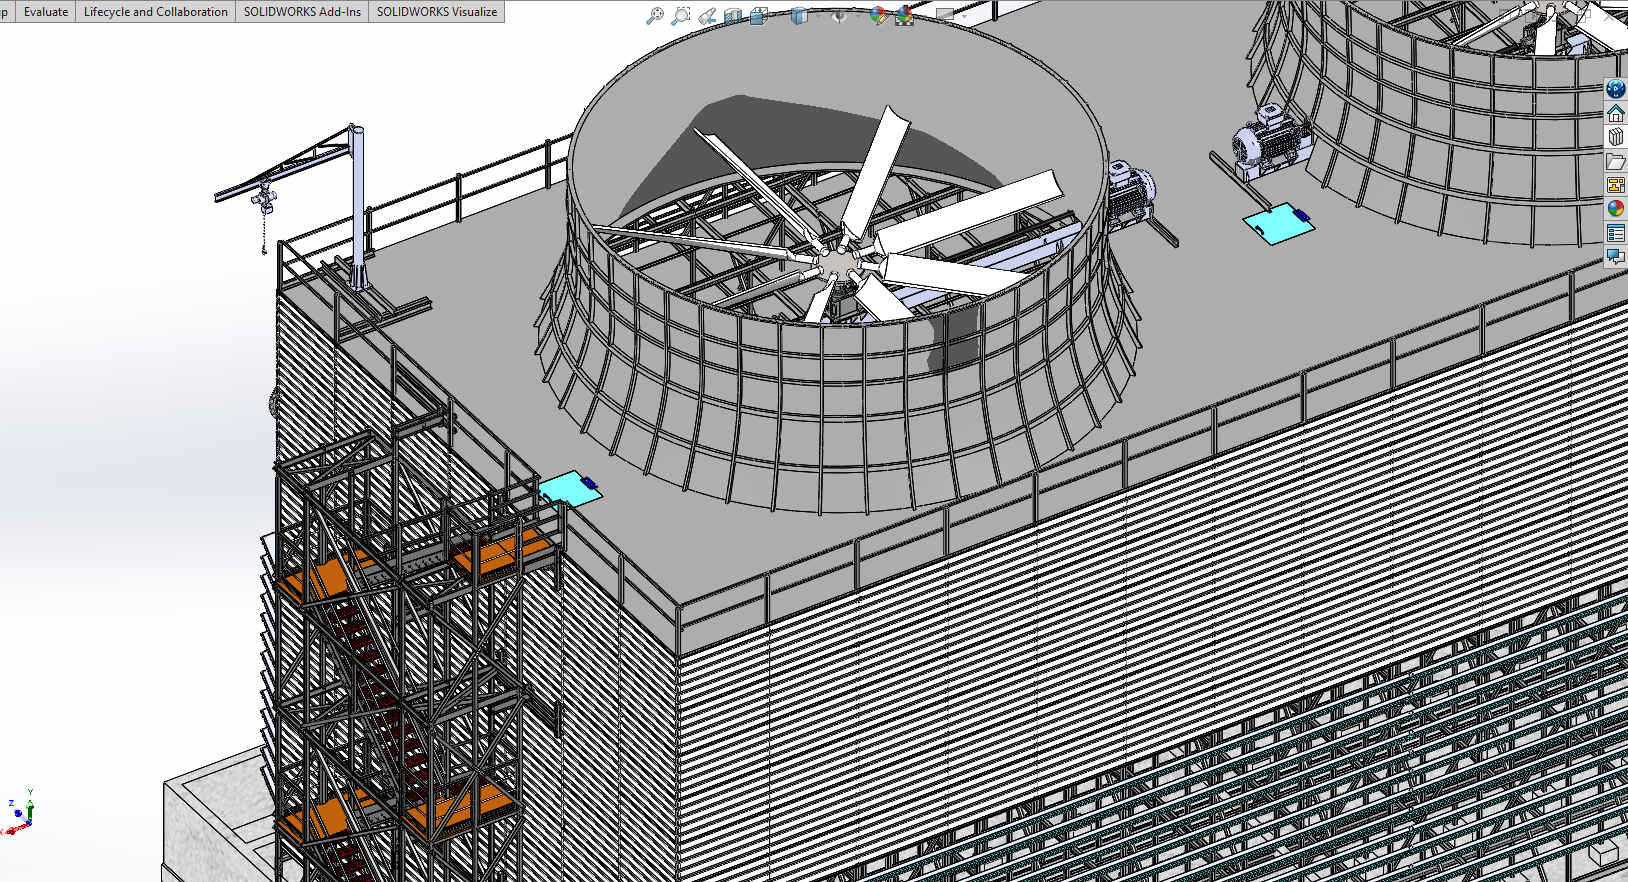This screenshot has width=1628, height=882.
Task: Select the SOLIDWORKS Visualize tab
Action: point(437,12)
